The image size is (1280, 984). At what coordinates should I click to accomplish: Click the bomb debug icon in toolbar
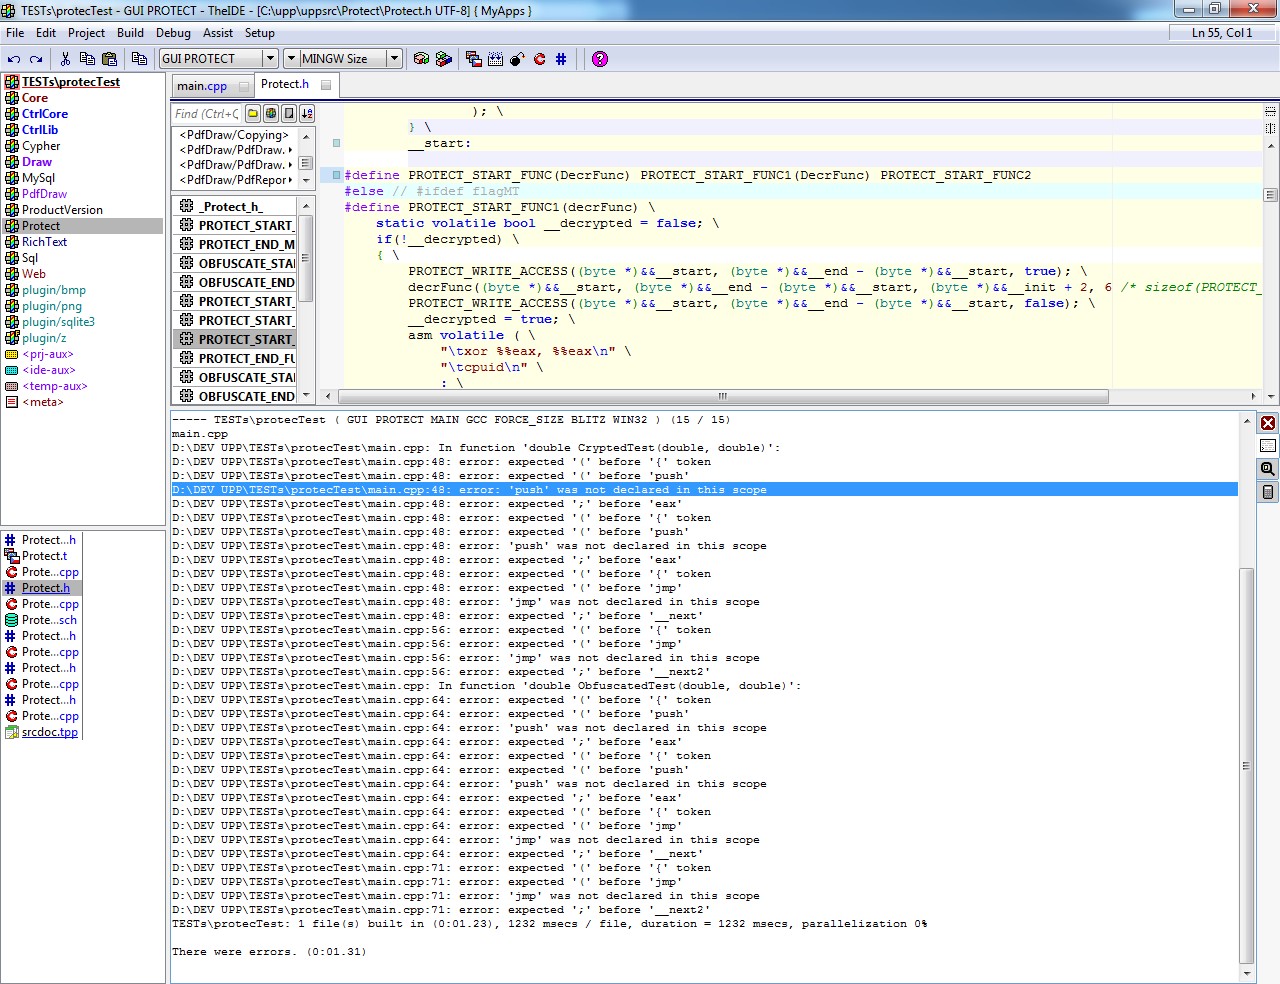[517, 59]
